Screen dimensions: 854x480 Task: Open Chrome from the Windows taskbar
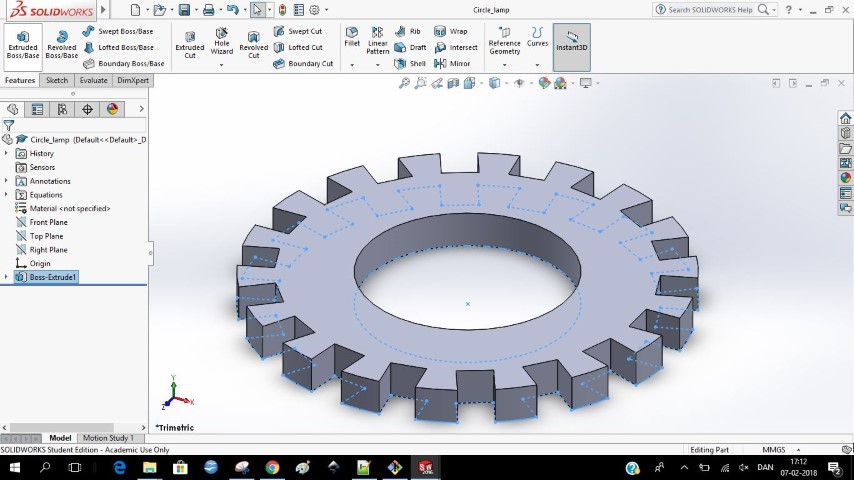(272, 467)
